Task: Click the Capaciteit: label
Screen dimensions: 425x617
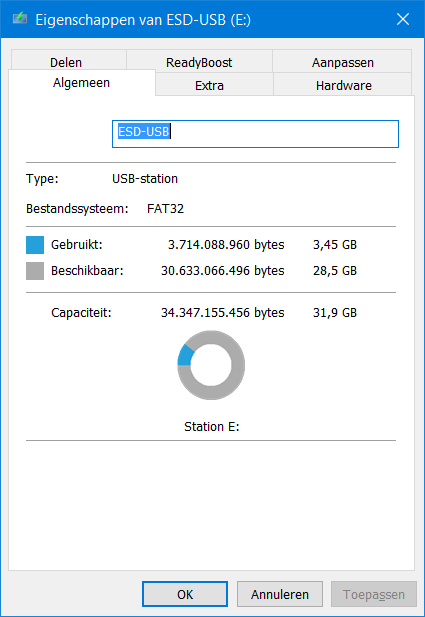Action: coord(81,313)
